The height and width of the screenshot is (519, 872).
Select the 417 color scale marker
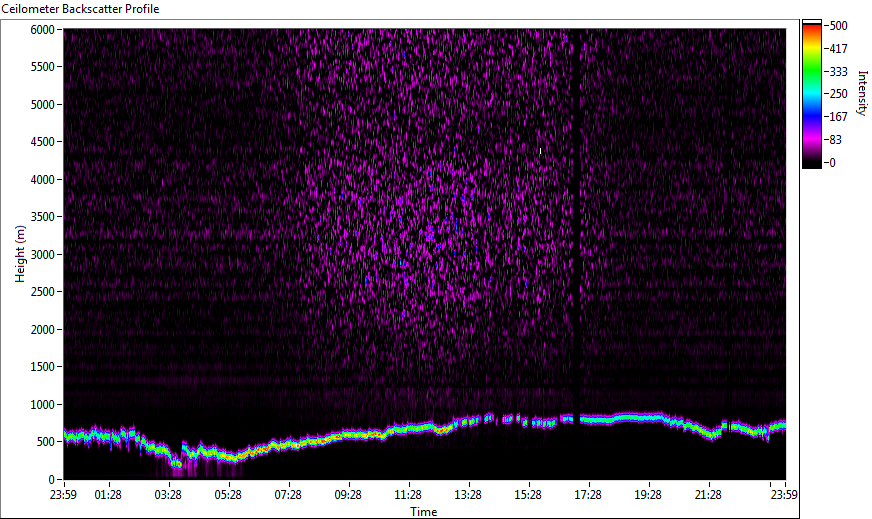pos(838,48)
